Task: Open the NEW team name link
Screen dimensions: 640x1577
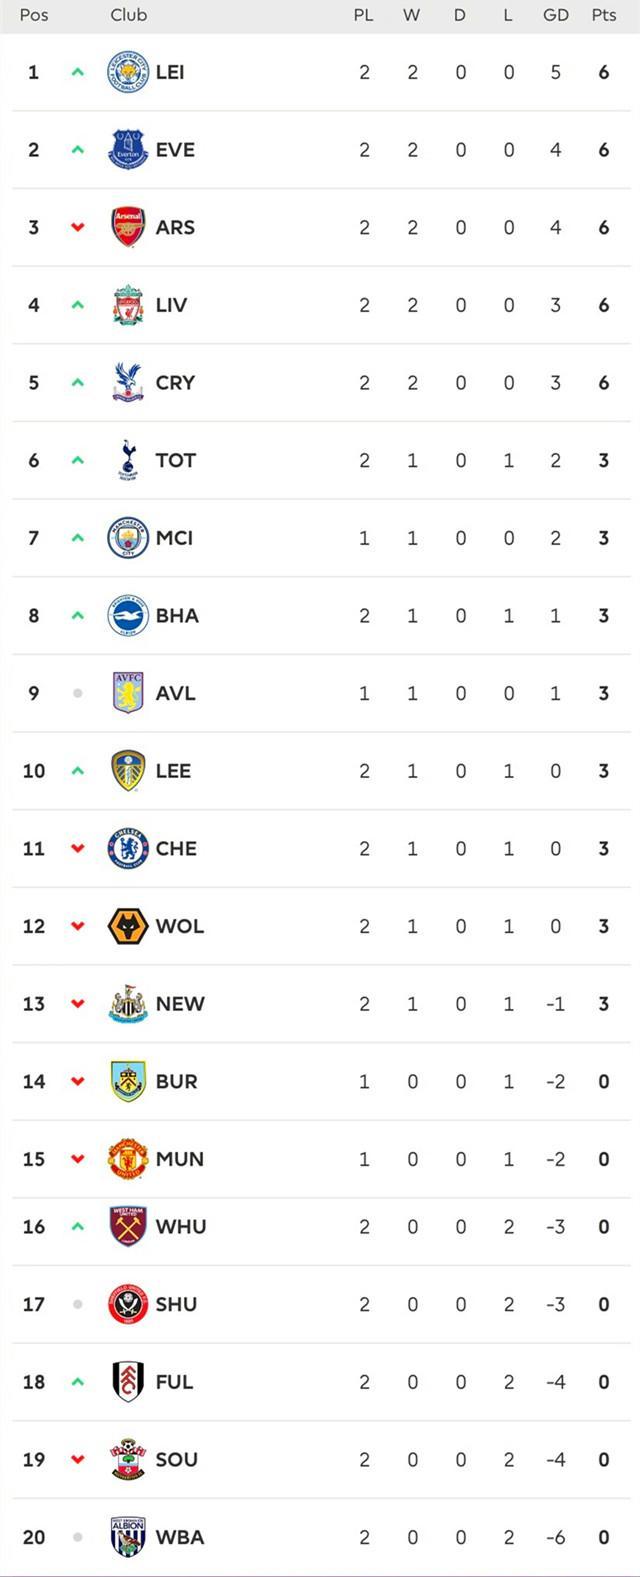Action: tap(180, 1004)
